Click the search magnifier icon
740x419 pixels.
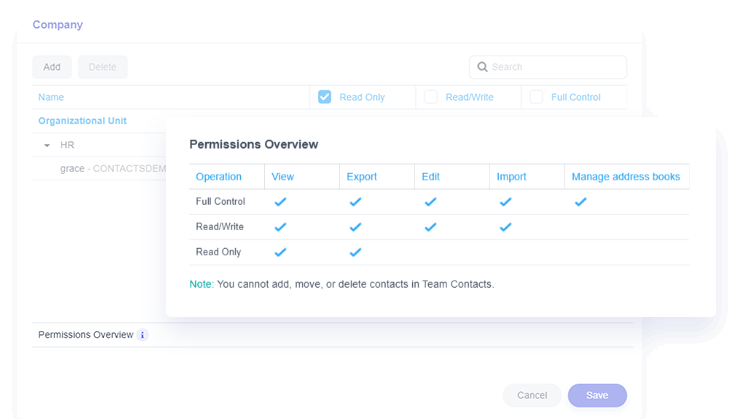pos(482,67)
